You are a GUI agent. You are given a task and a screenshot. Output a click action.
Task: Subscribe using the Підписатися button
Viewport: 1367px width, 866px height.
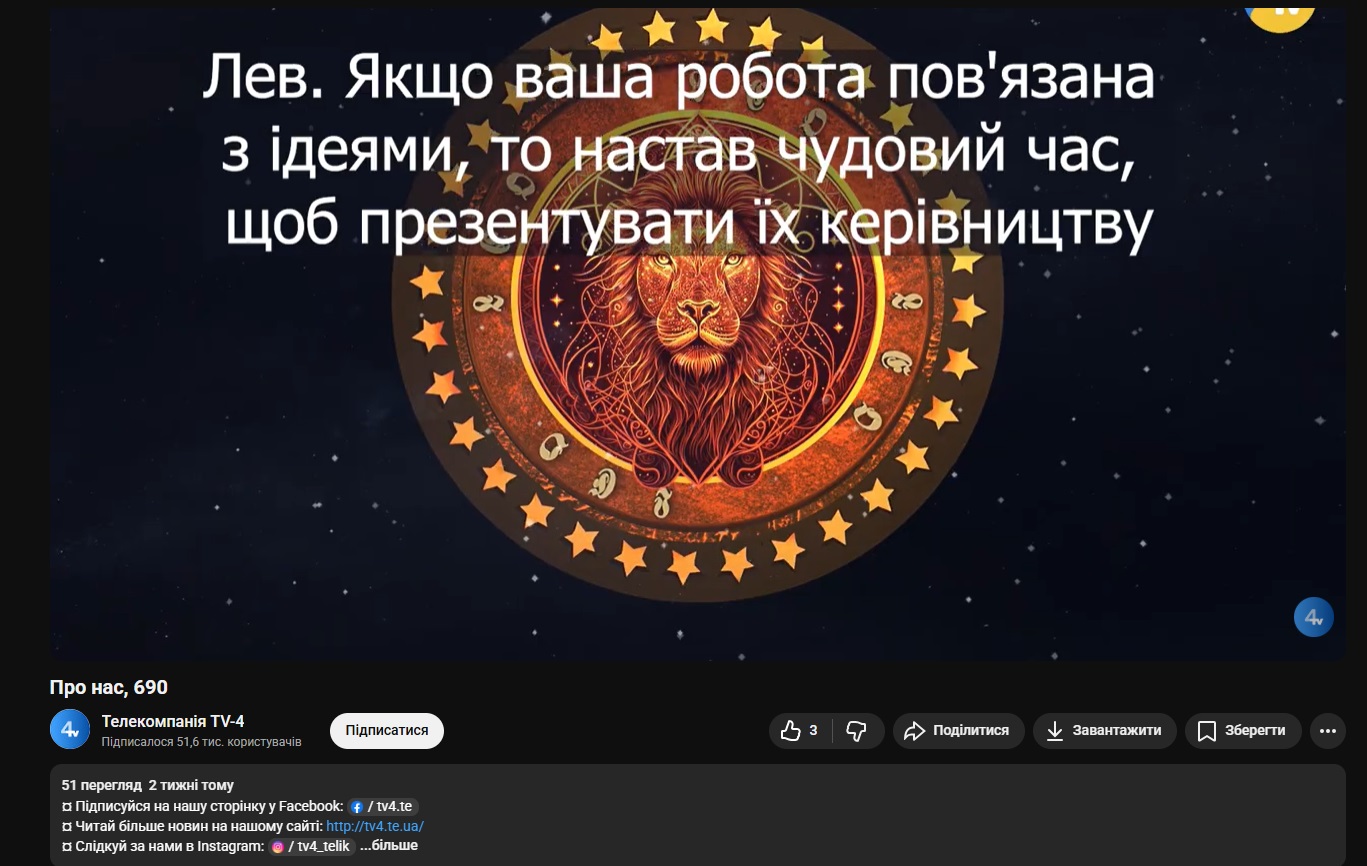point(387,731)
